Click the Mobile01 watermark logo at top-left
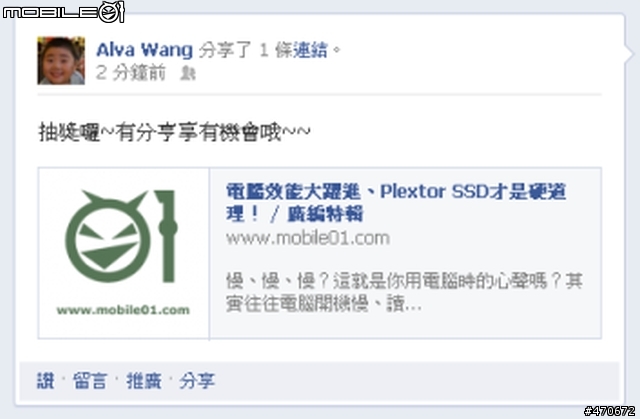640x419 pixels. 63,11
